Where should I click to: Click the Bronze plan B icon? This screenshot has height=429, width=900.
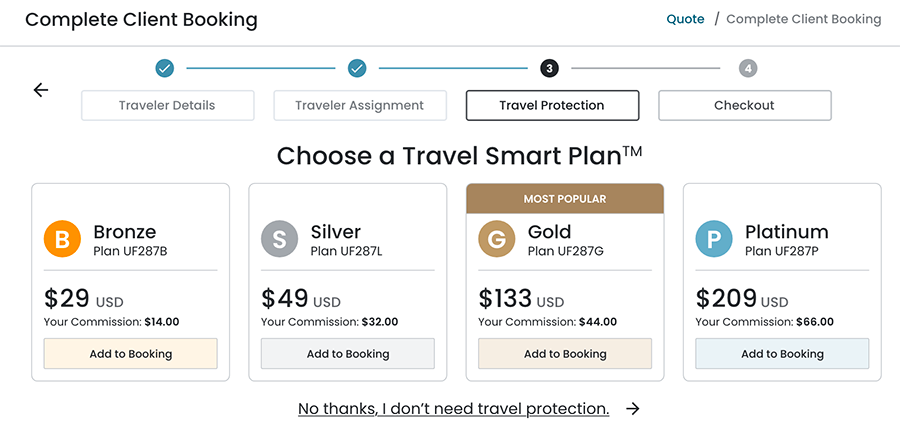[62, 240]
